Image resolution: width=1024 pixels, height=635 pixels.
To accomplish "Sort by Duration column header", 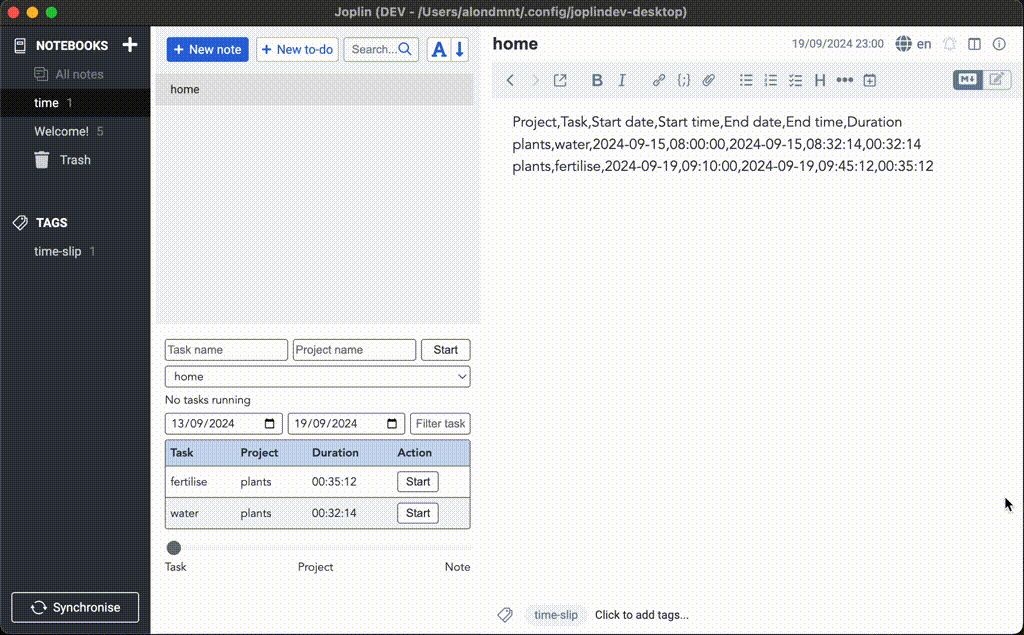I will point(335,453).
